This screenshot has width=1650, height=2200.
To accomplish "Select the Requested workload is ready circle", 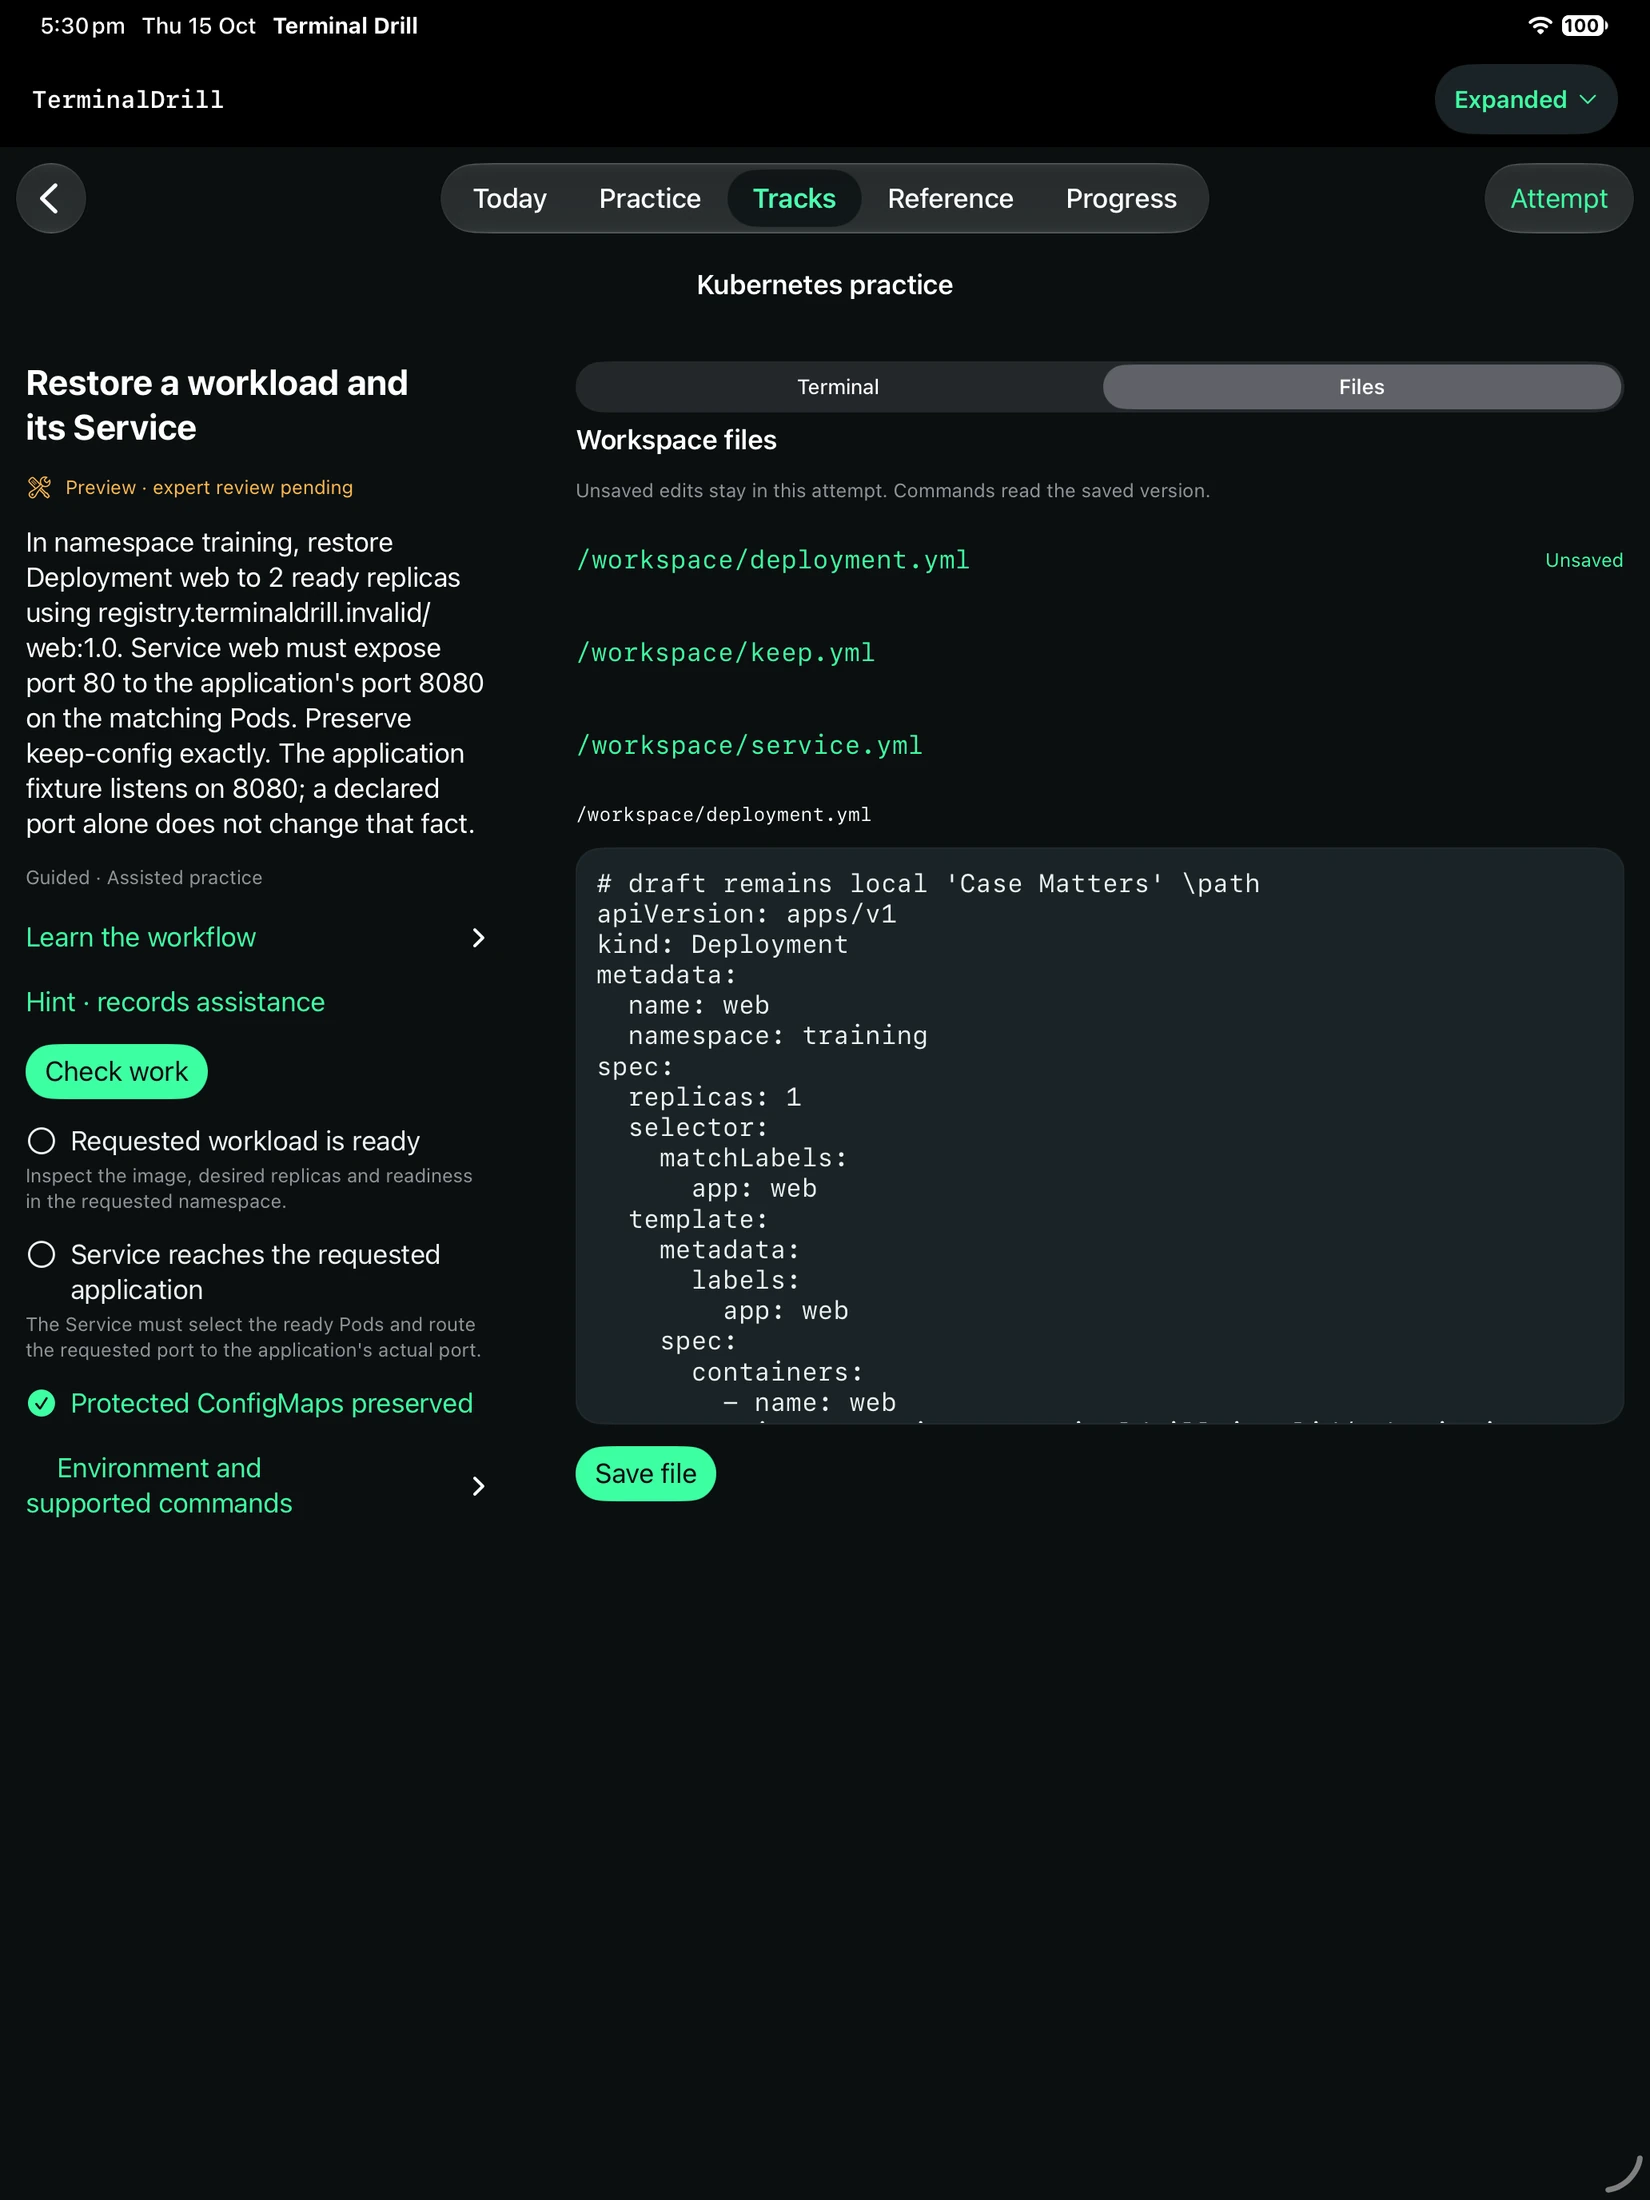I will coord(41,1141).
